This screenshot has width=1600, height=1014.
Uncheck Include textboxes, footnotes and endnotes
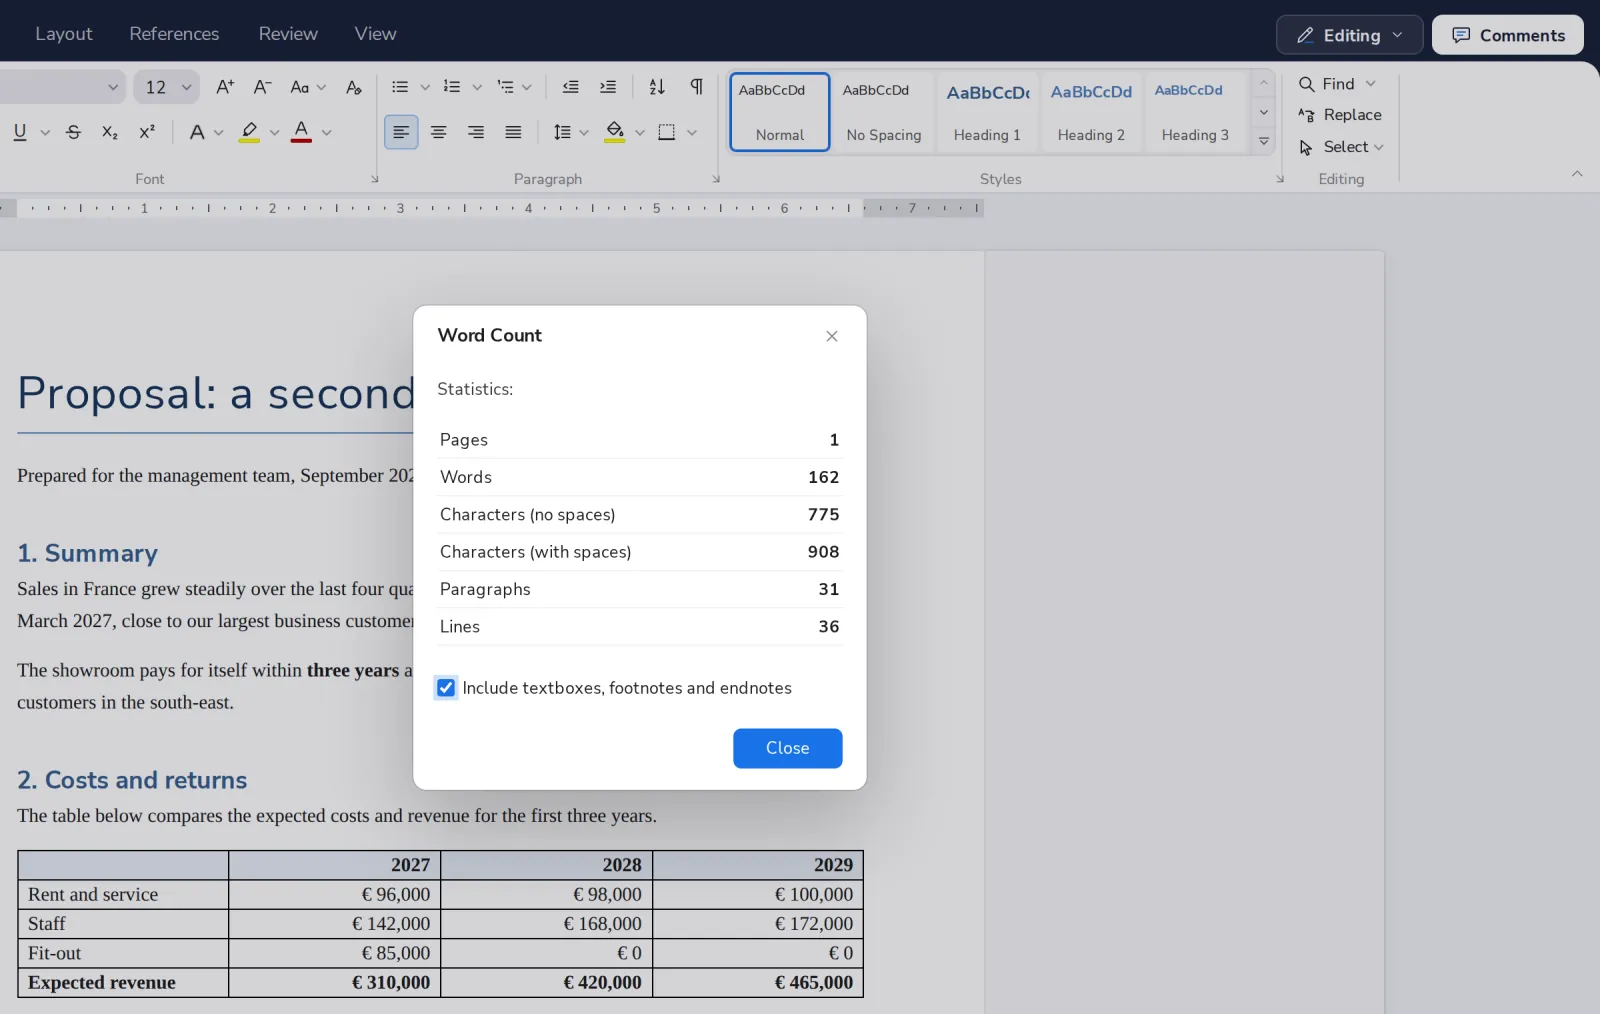pyautogui.click(x=446, y=688)
